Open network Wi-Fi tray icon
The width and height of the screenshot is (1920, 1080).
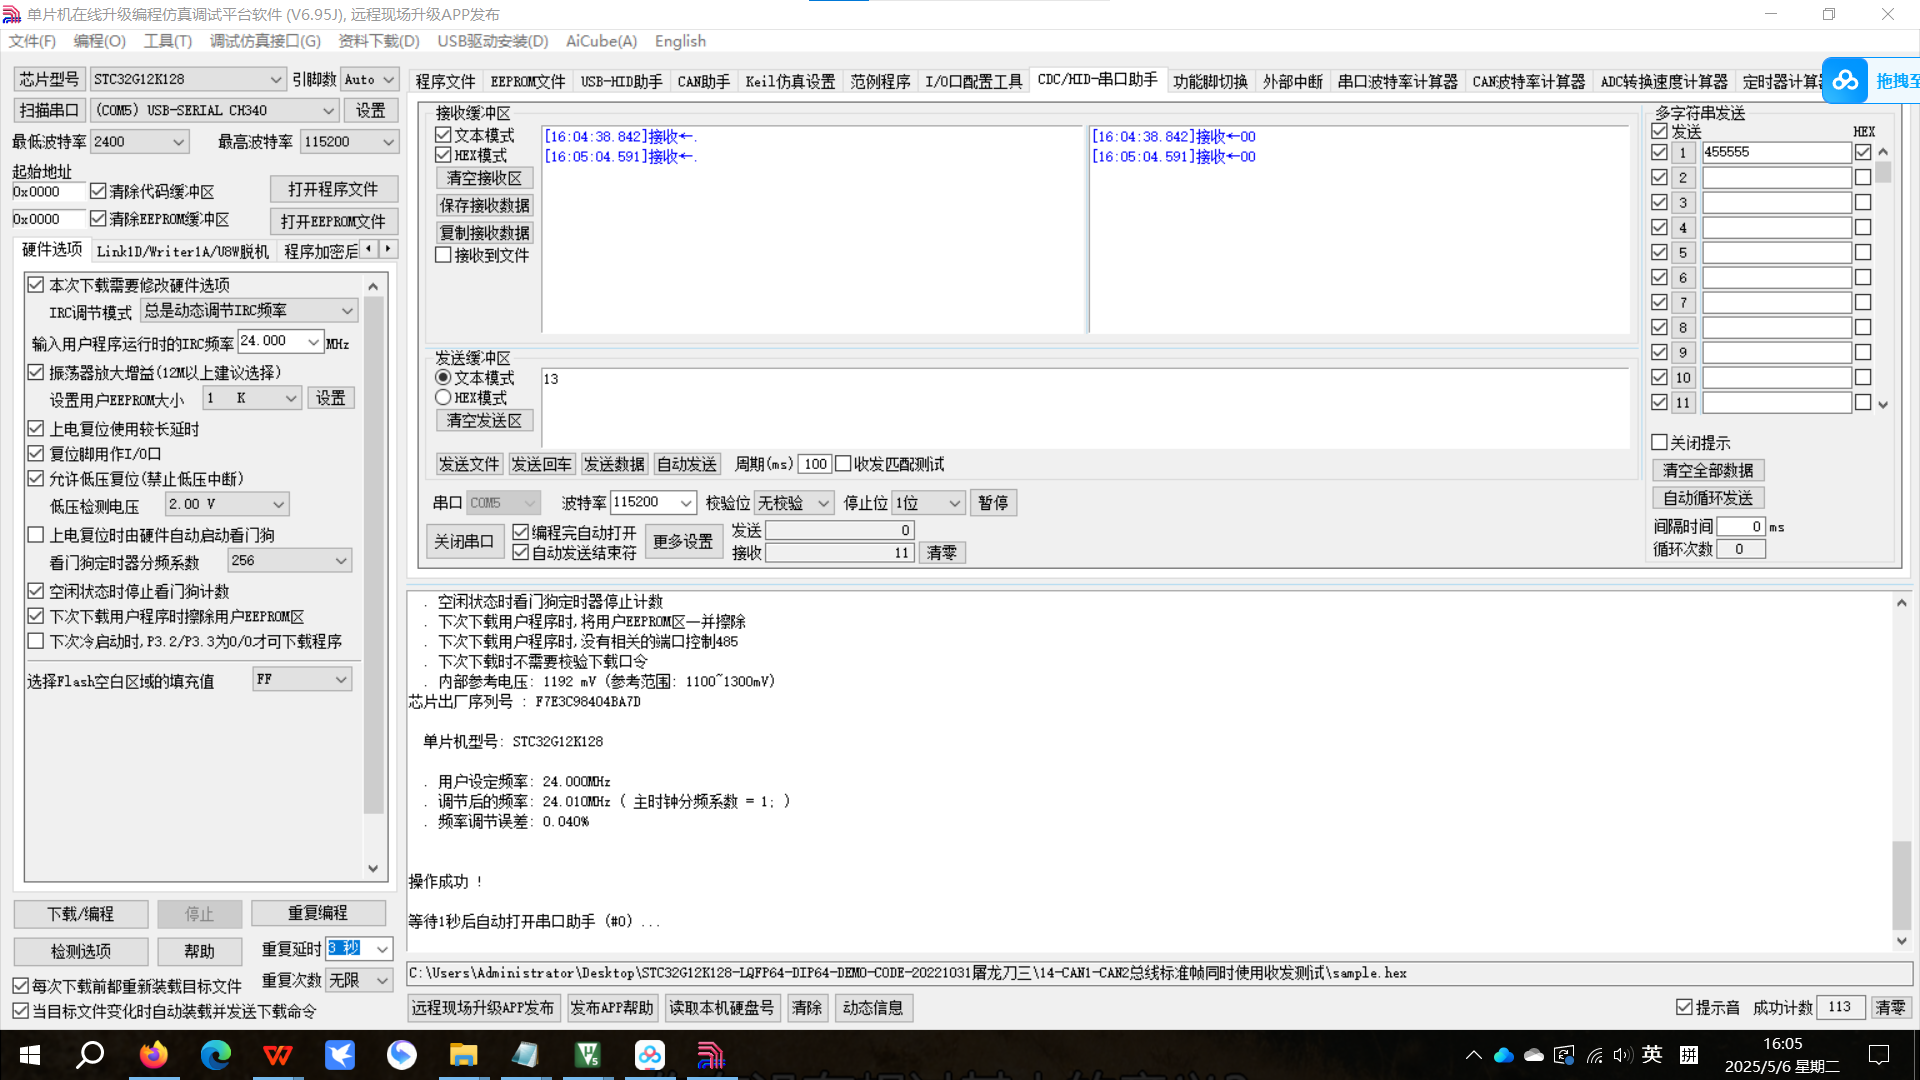[x=1595, y=1055]
